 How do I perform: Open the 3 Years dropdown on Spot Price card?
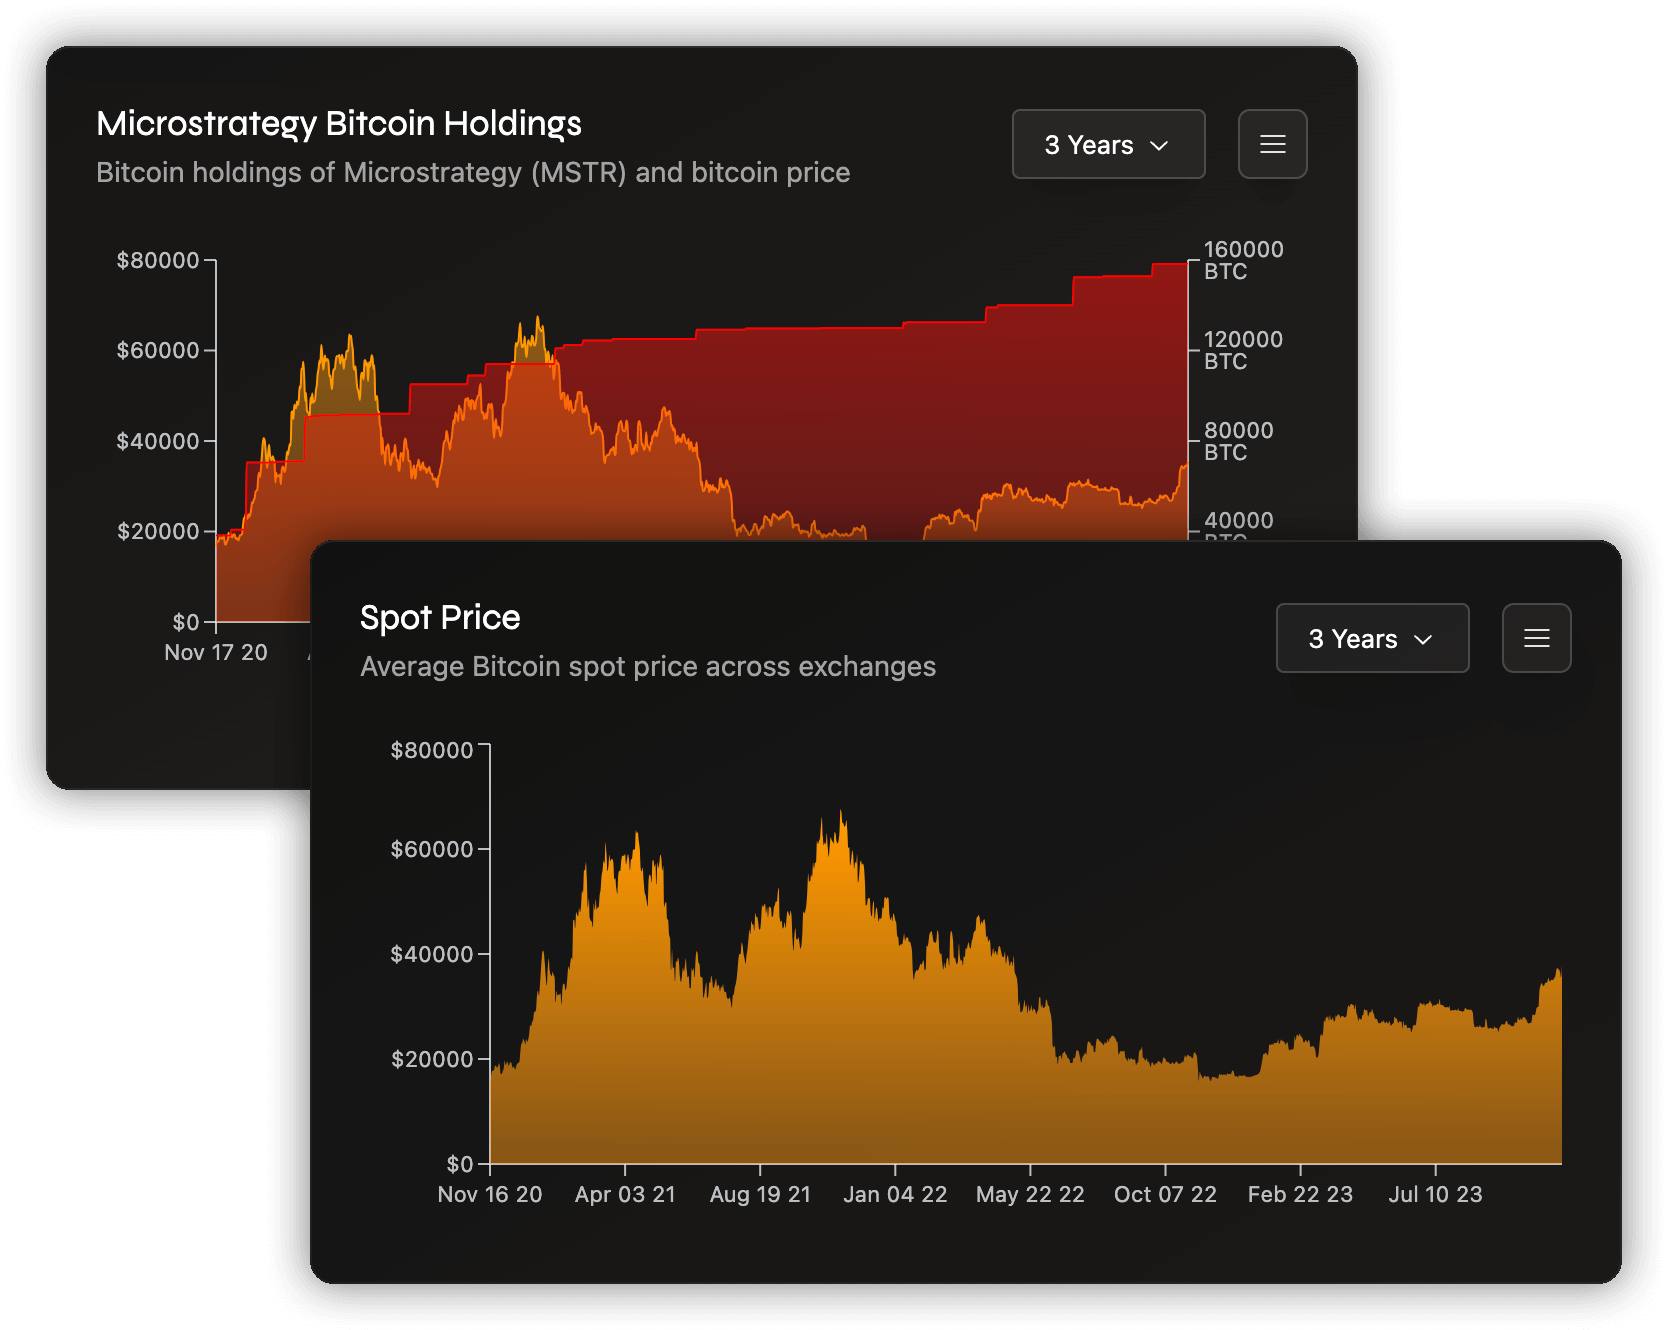point(1372,638)
